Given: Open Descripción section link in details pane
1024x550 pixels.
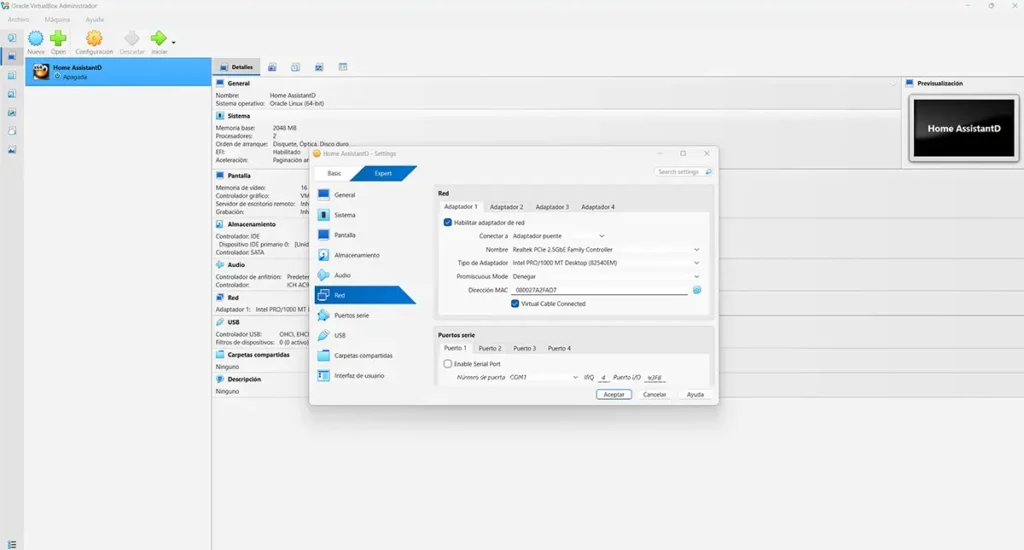Looking at the screenshot, I should (244, 380).
